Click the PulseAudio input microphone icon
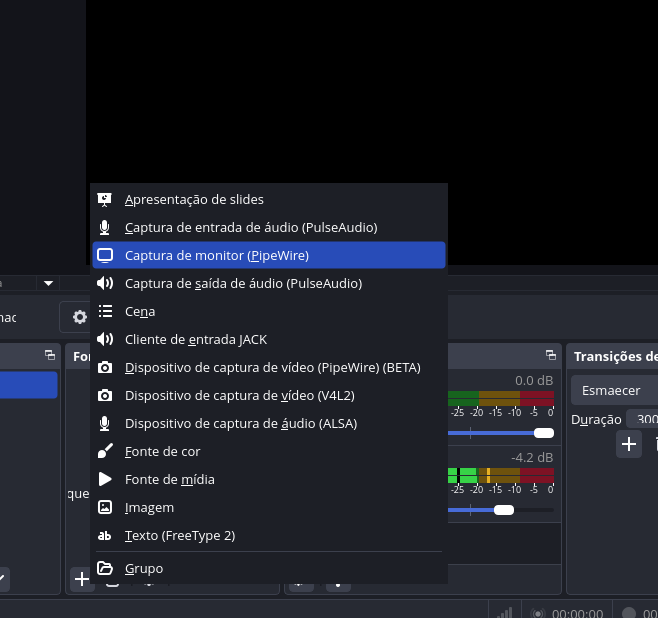 pos(104,227)
